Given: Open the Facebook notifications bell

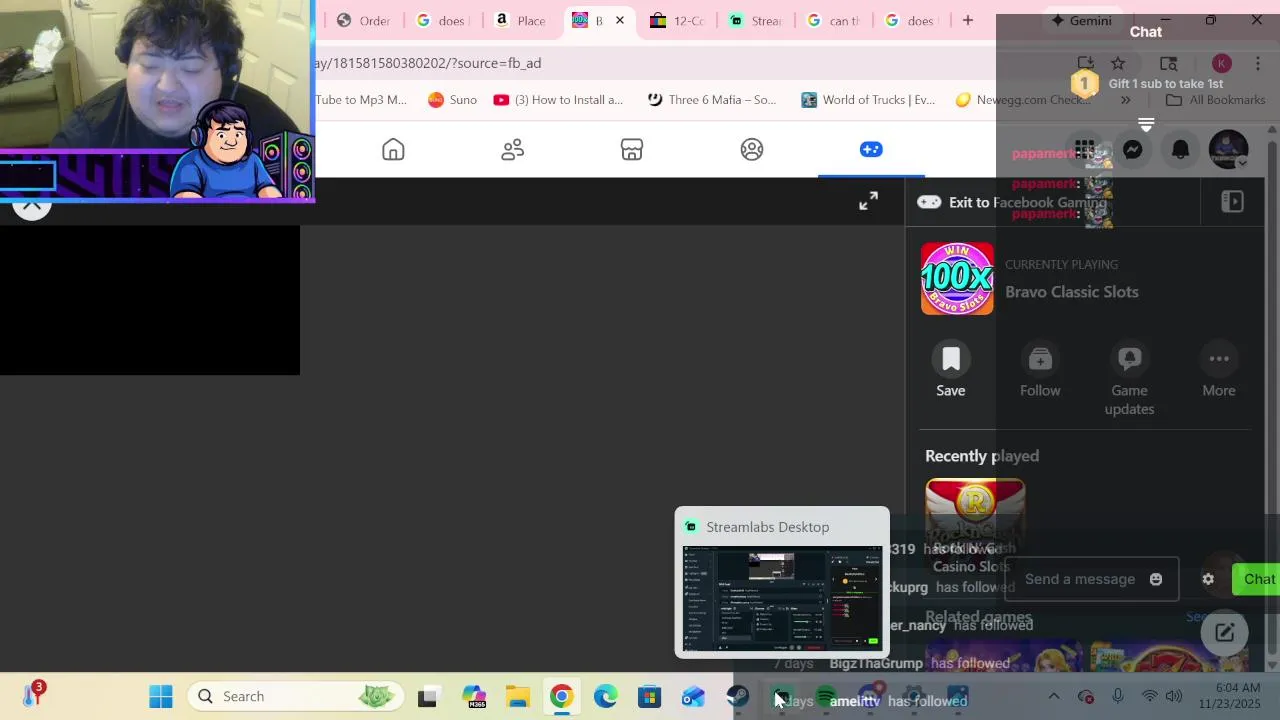Looking at the screenshot, I should [x=1181, y=150].
